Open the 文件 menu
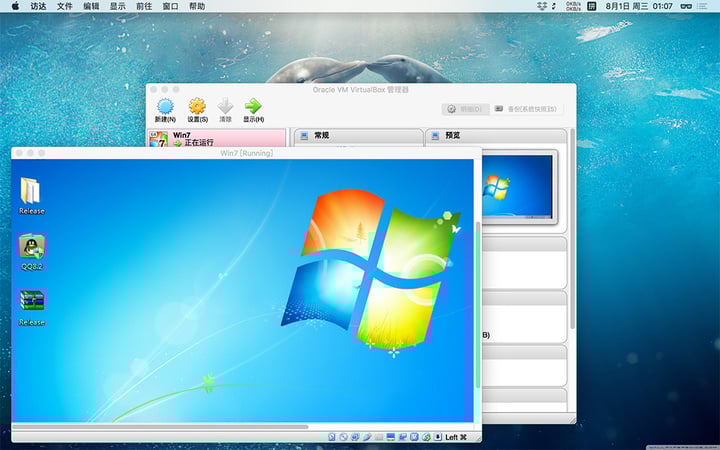Screen dimensions: 720x450 pyautogui.click(x=65, y=6)
